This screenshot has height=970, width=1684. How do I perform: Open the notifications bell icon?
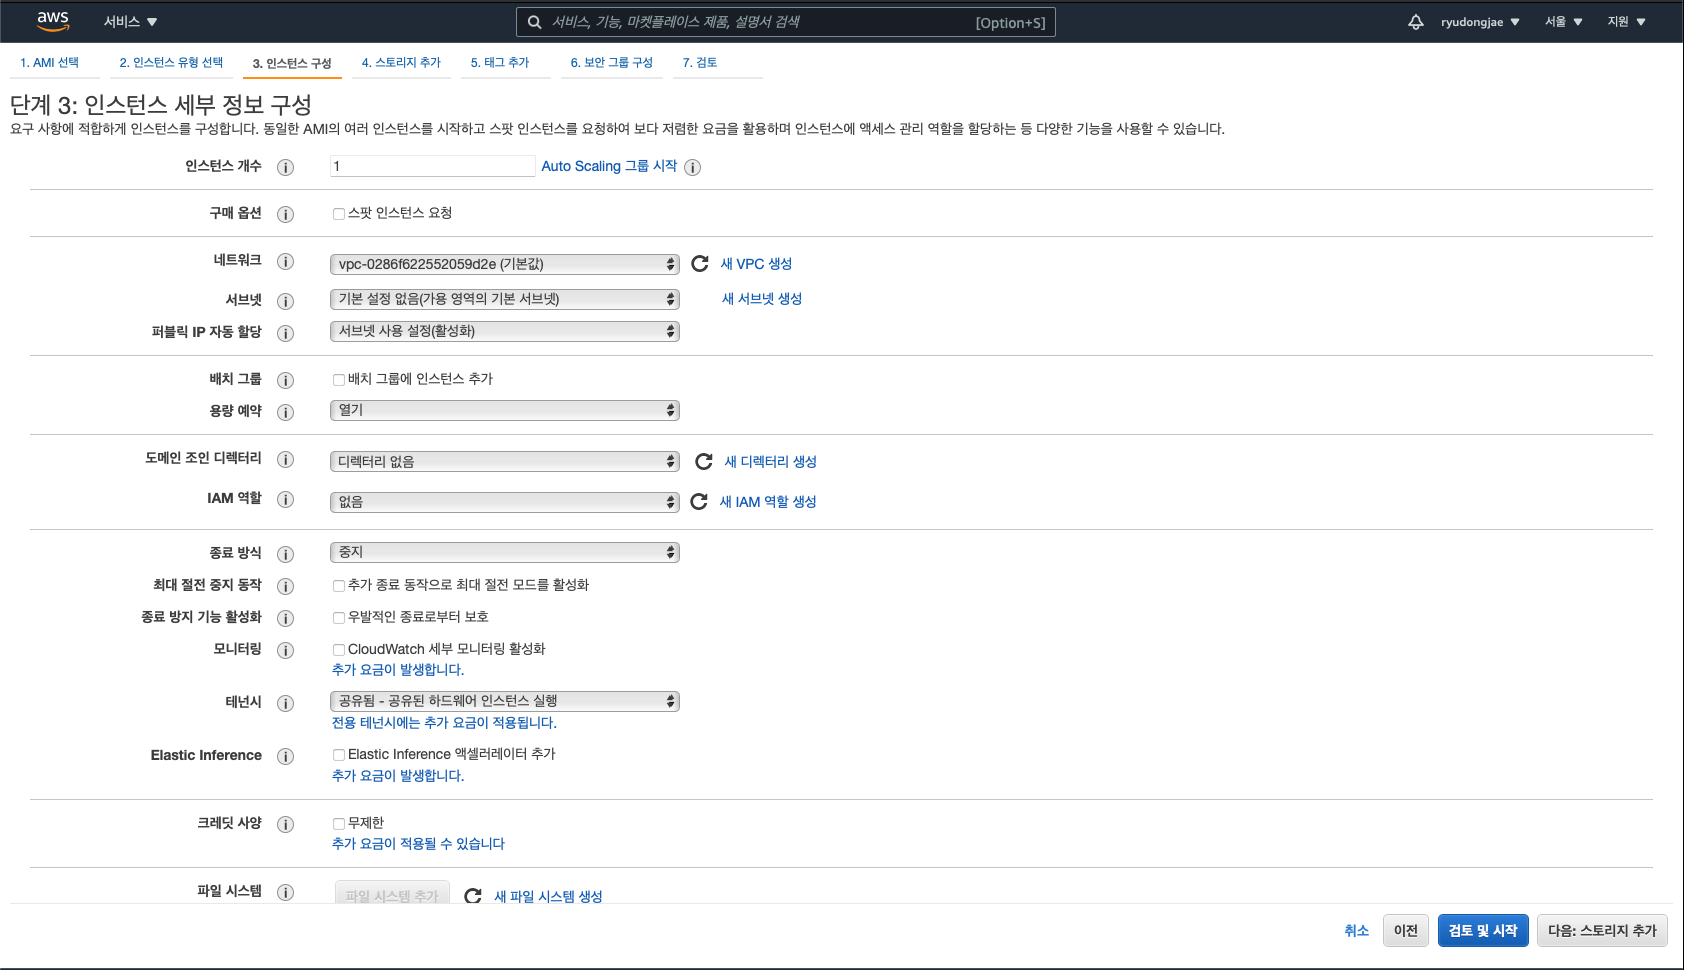[x=1416, y=22]
